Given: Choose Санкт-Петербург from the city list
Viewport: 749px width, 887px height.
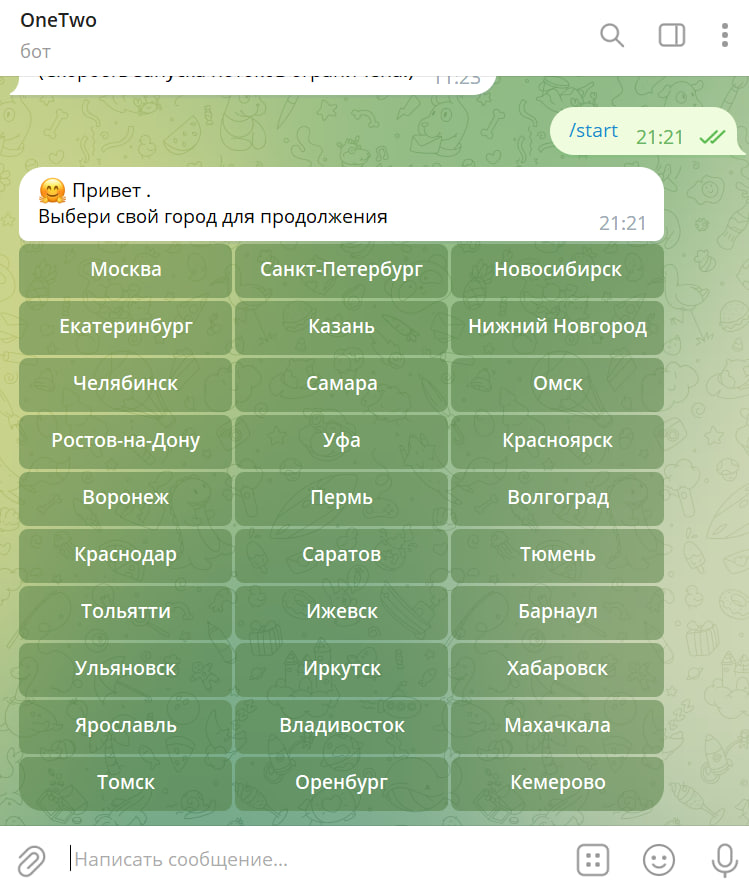Looking at the screenshot, I should [x=341, y=270].
